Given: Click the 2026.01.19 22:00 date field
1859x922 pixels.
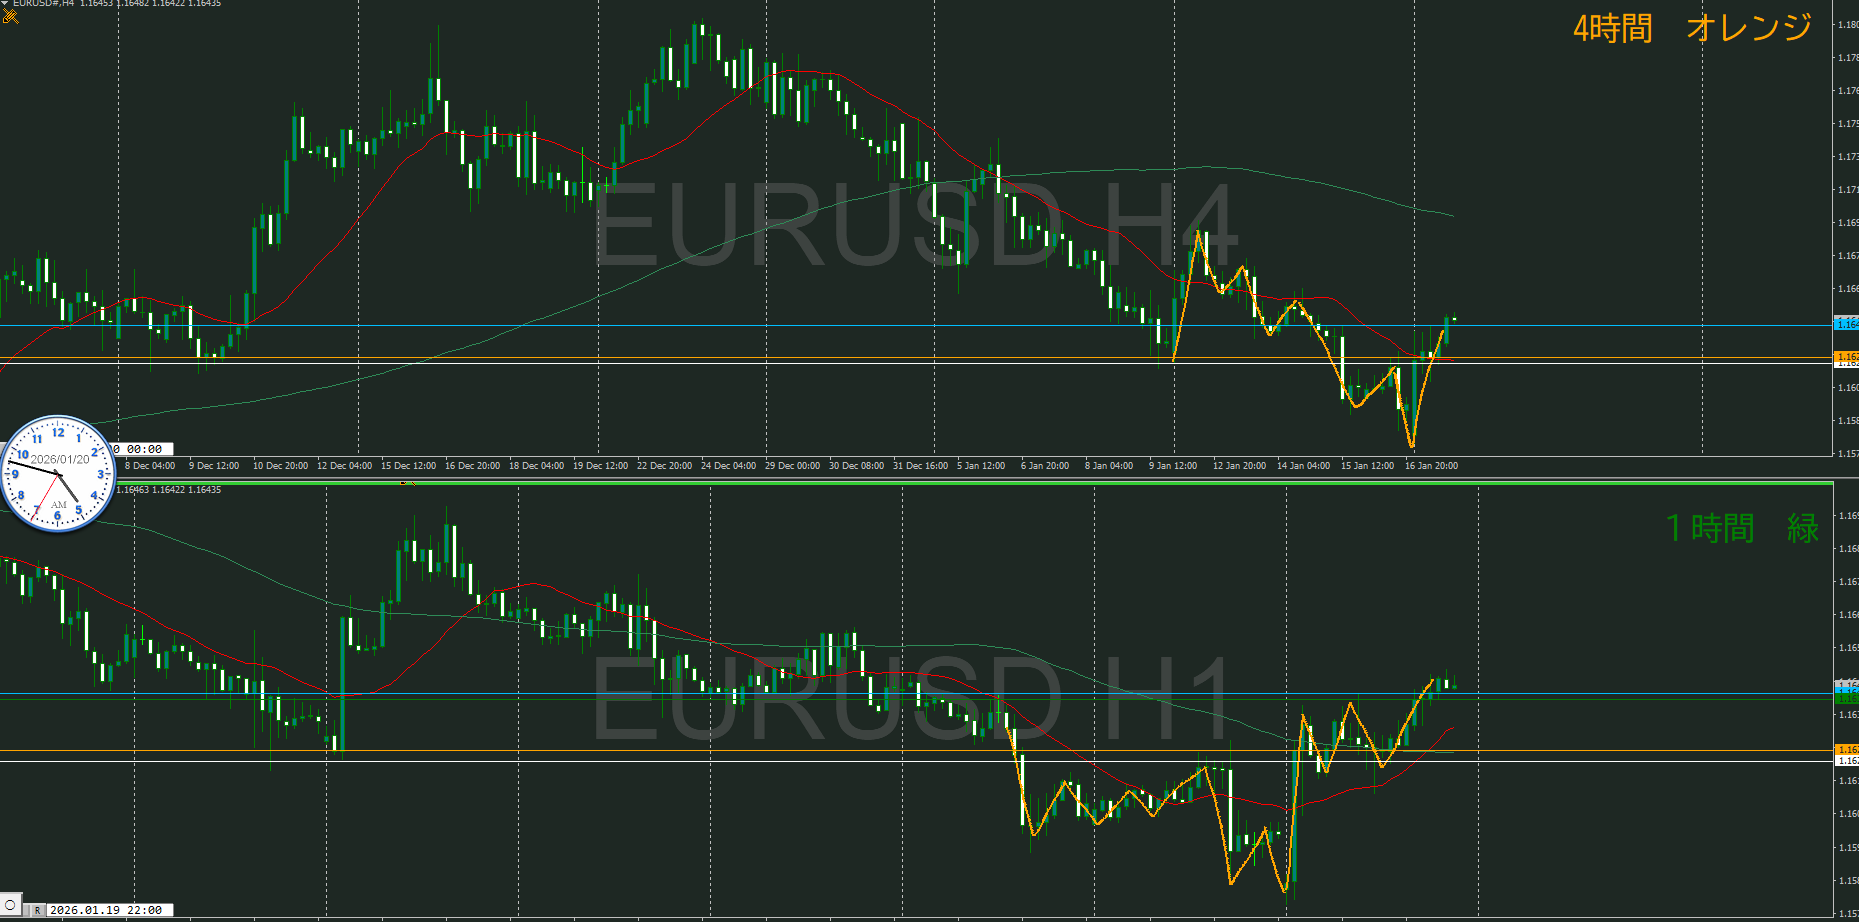Looking at the screenshot, I should click(106, 910).
